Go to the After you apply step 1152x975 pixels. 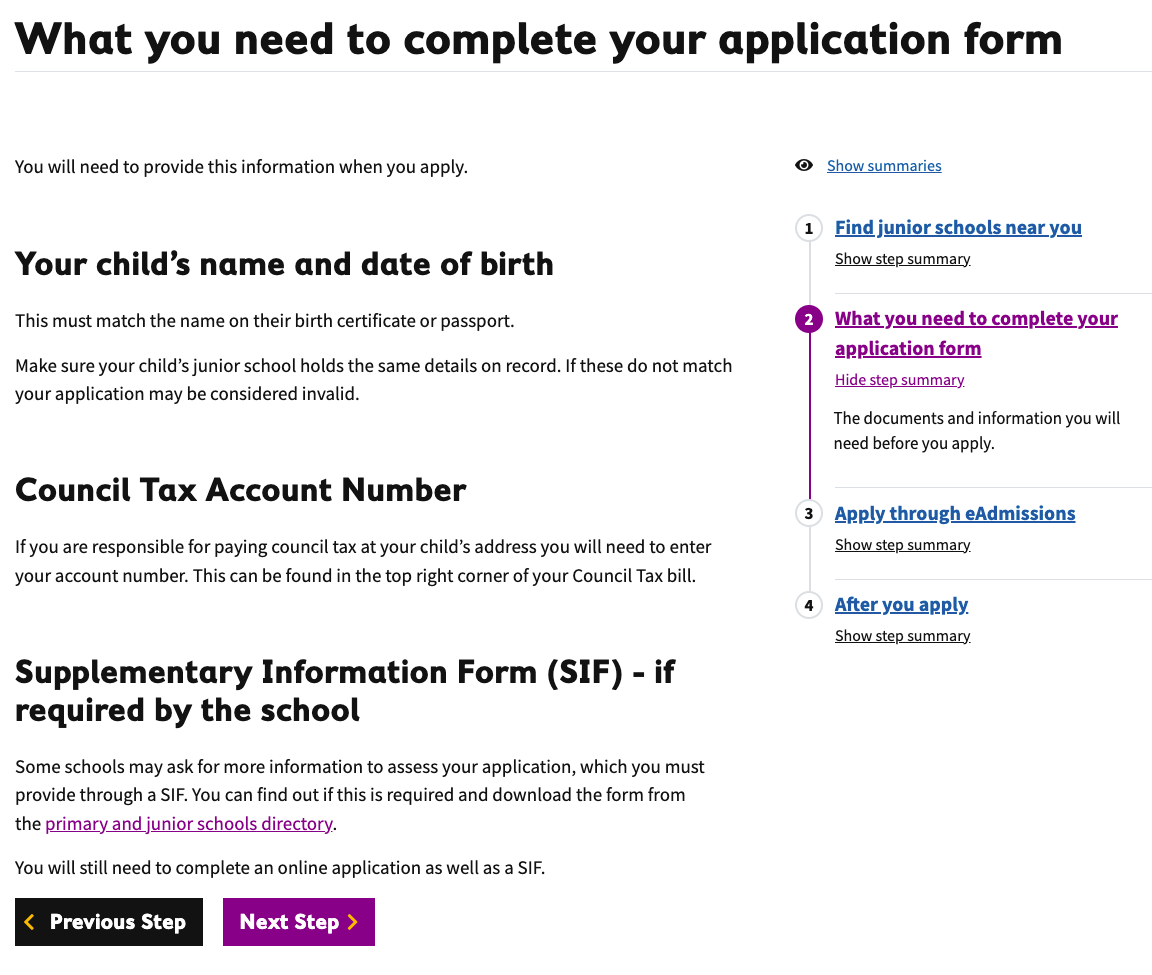(901, 604)
